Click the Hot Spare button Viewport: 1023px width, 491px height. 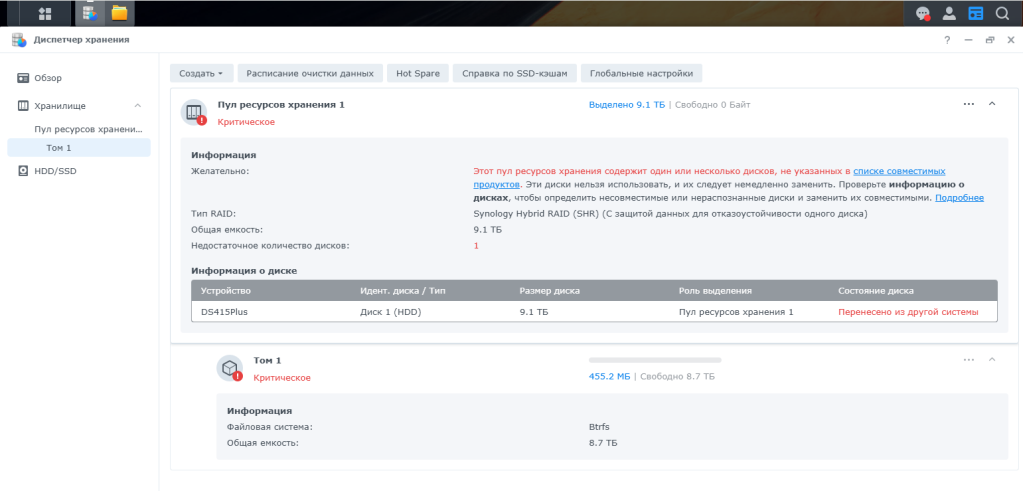[x=418, y=74]
